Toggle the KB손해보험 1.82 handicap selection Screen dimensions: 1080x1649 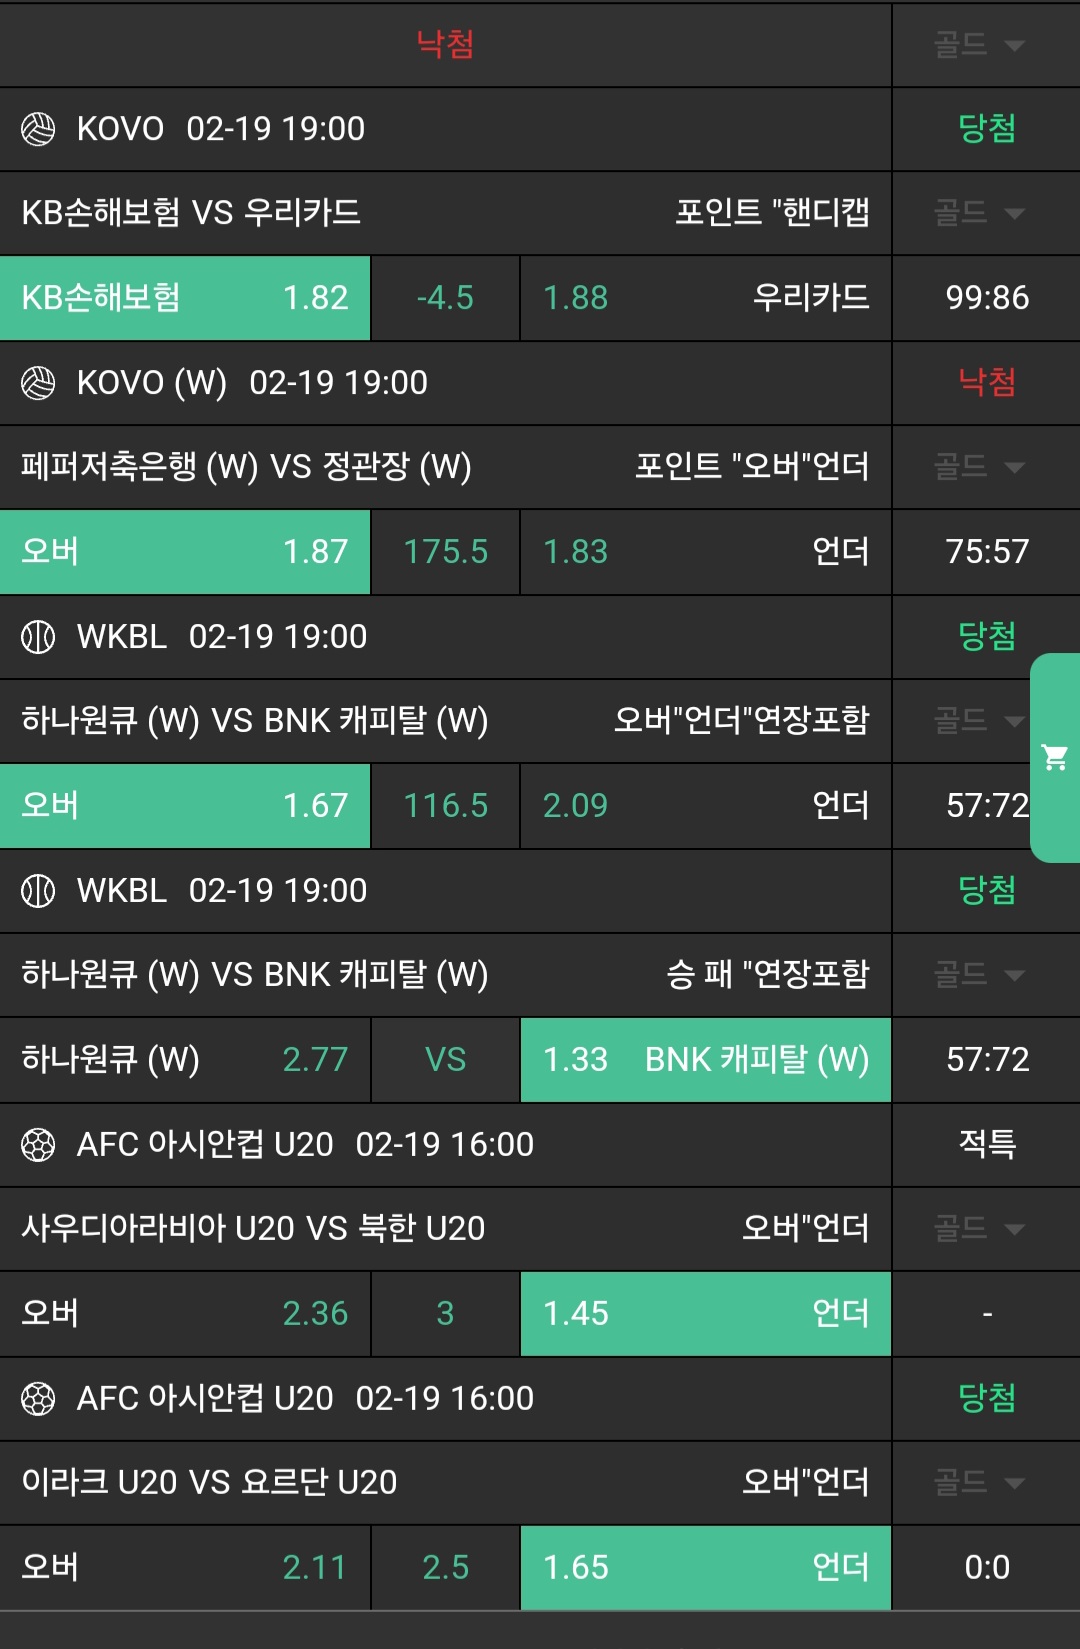point(185,298)
